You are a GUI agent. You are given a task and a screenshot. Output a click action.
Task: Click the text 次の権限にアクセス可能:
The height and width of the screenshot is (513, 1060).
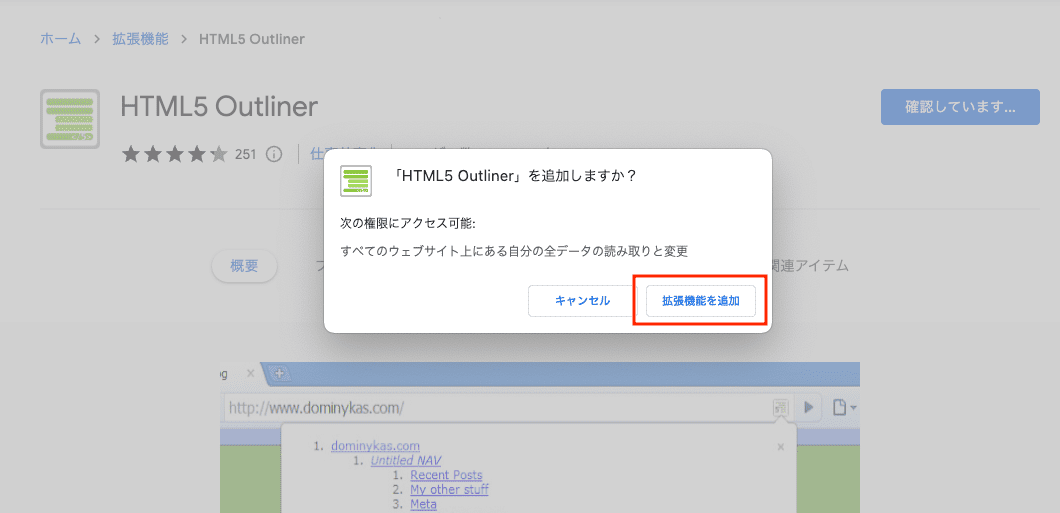pyautogui.click(x=408, y=223)
